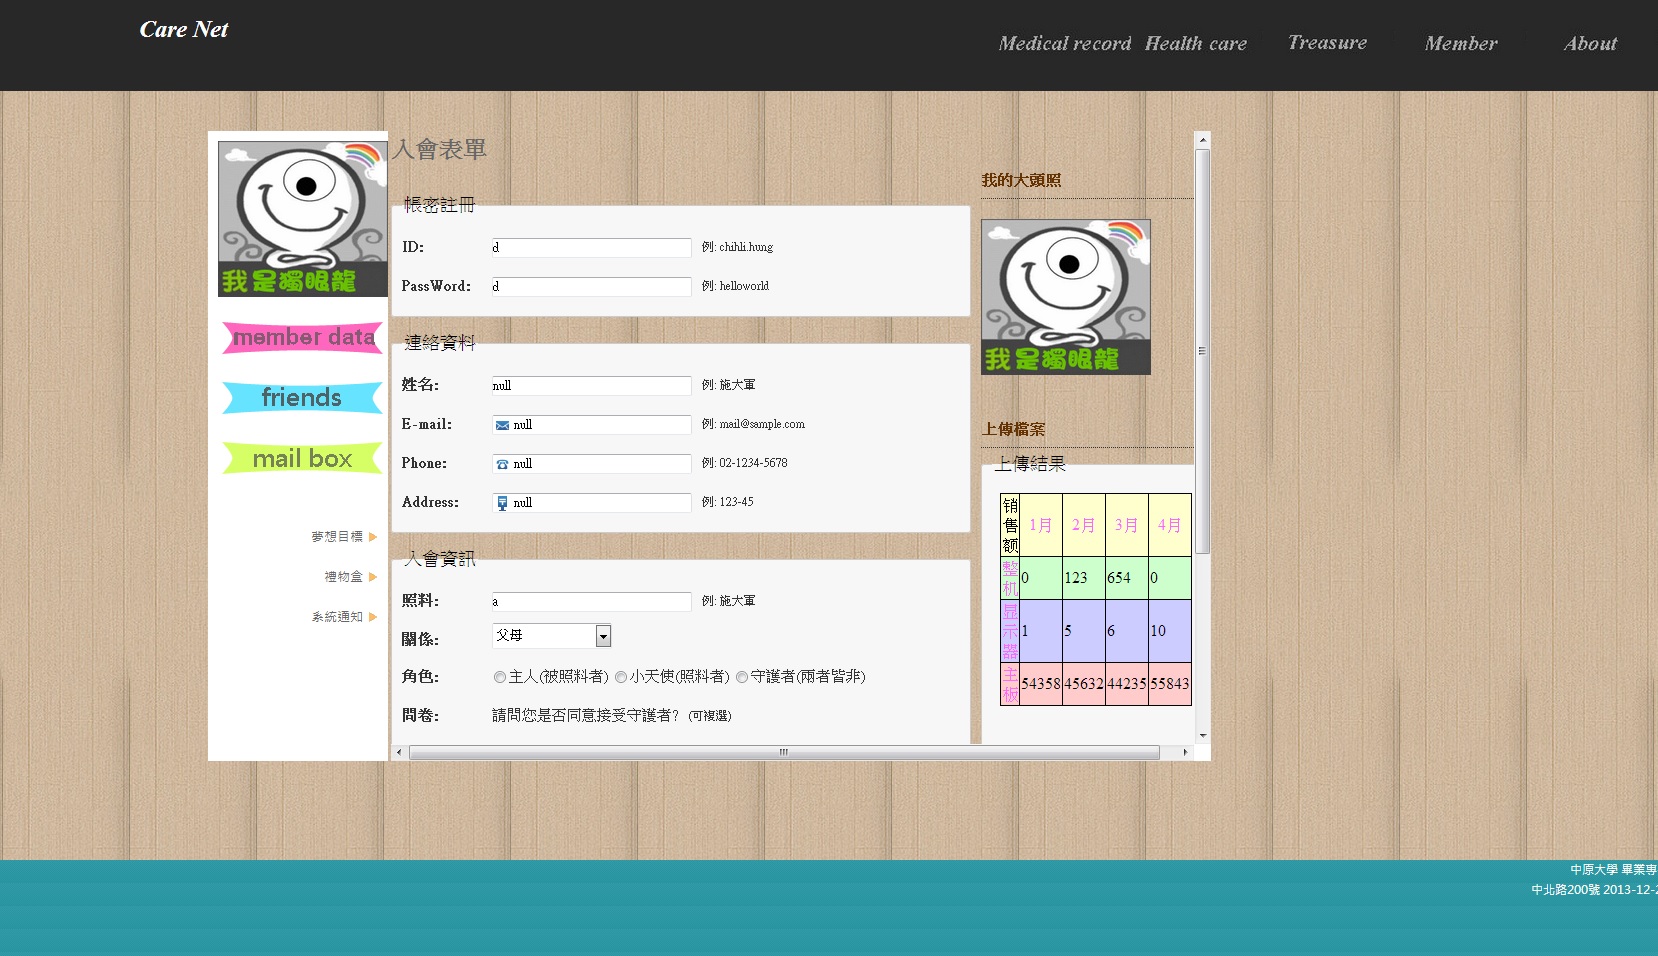Click the horizontal scrollbar thumb
The image size is (1658, 956).
pyautogui.click(x=784, y=752)
